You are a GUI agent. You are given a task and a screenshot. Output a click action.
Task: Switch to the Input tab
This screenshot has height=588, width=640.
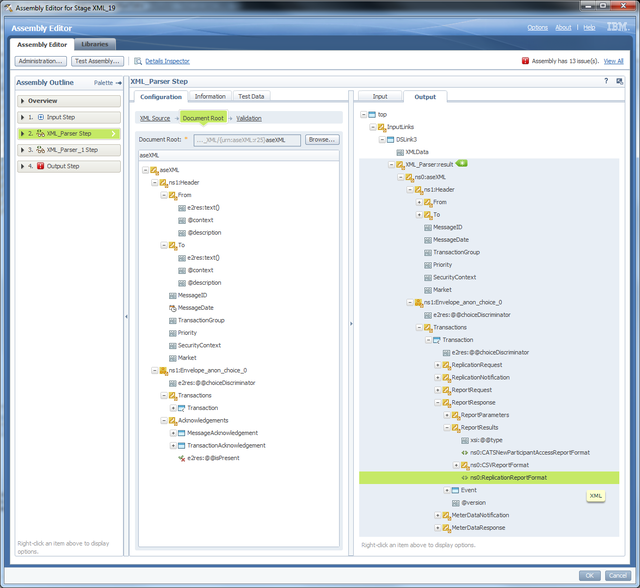point(380,97)
